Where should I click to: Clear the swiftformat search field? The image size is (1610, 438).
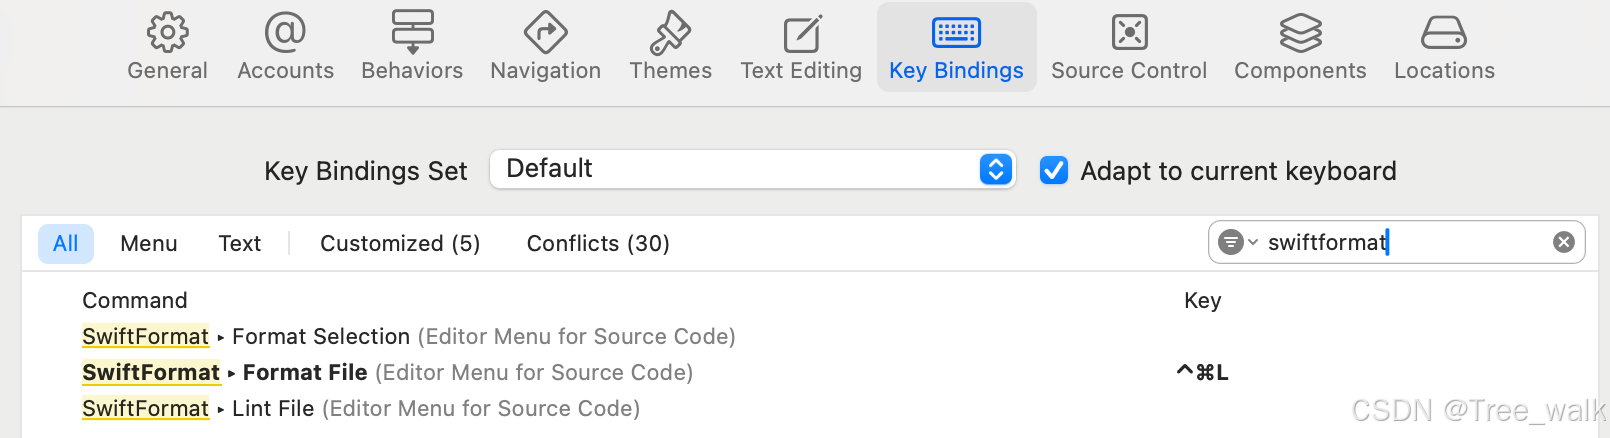pos(1564,242)
